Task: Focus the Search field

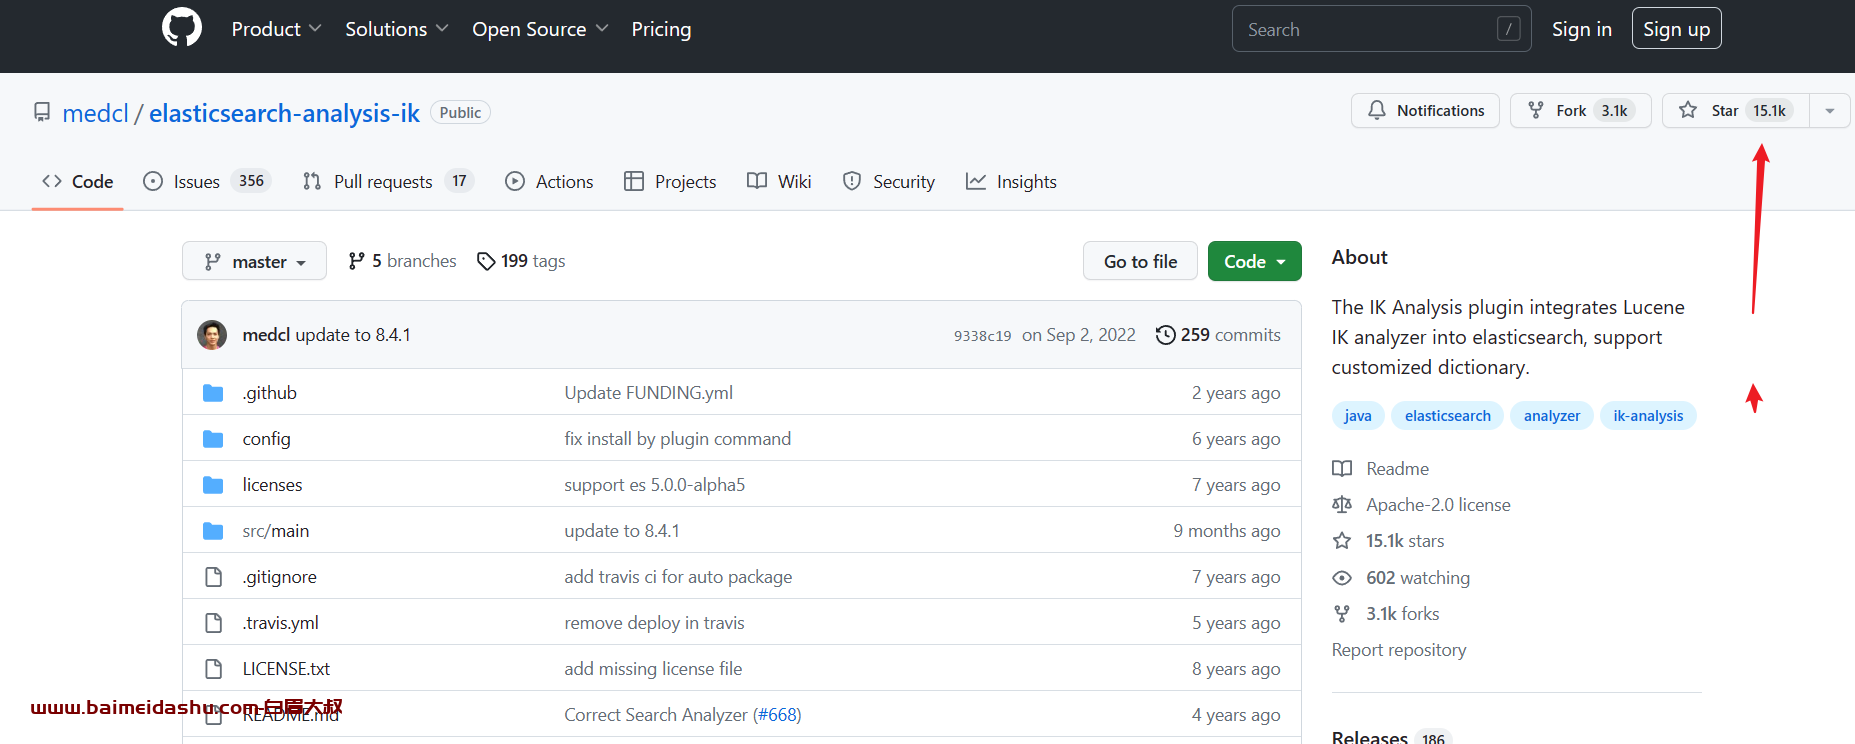Action: click(x=1381, y=29)
